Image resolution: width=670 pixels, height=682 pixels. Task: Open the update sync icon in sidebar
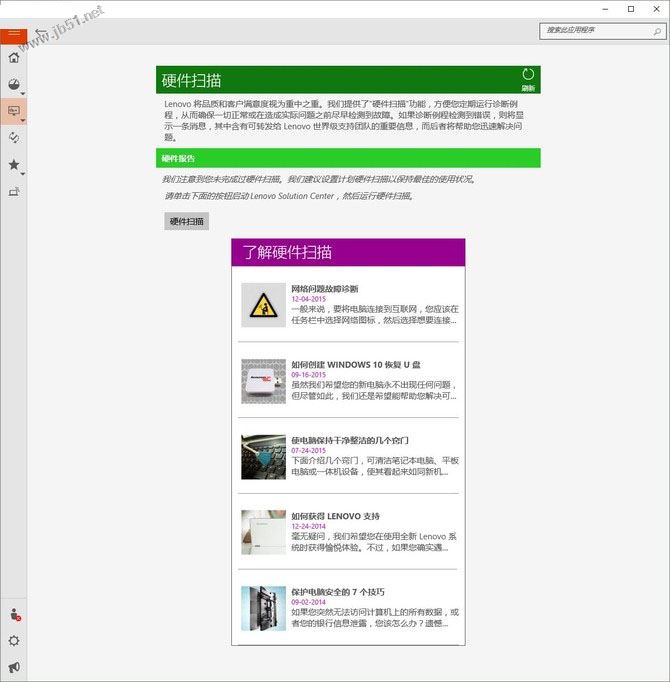(14, 137)
